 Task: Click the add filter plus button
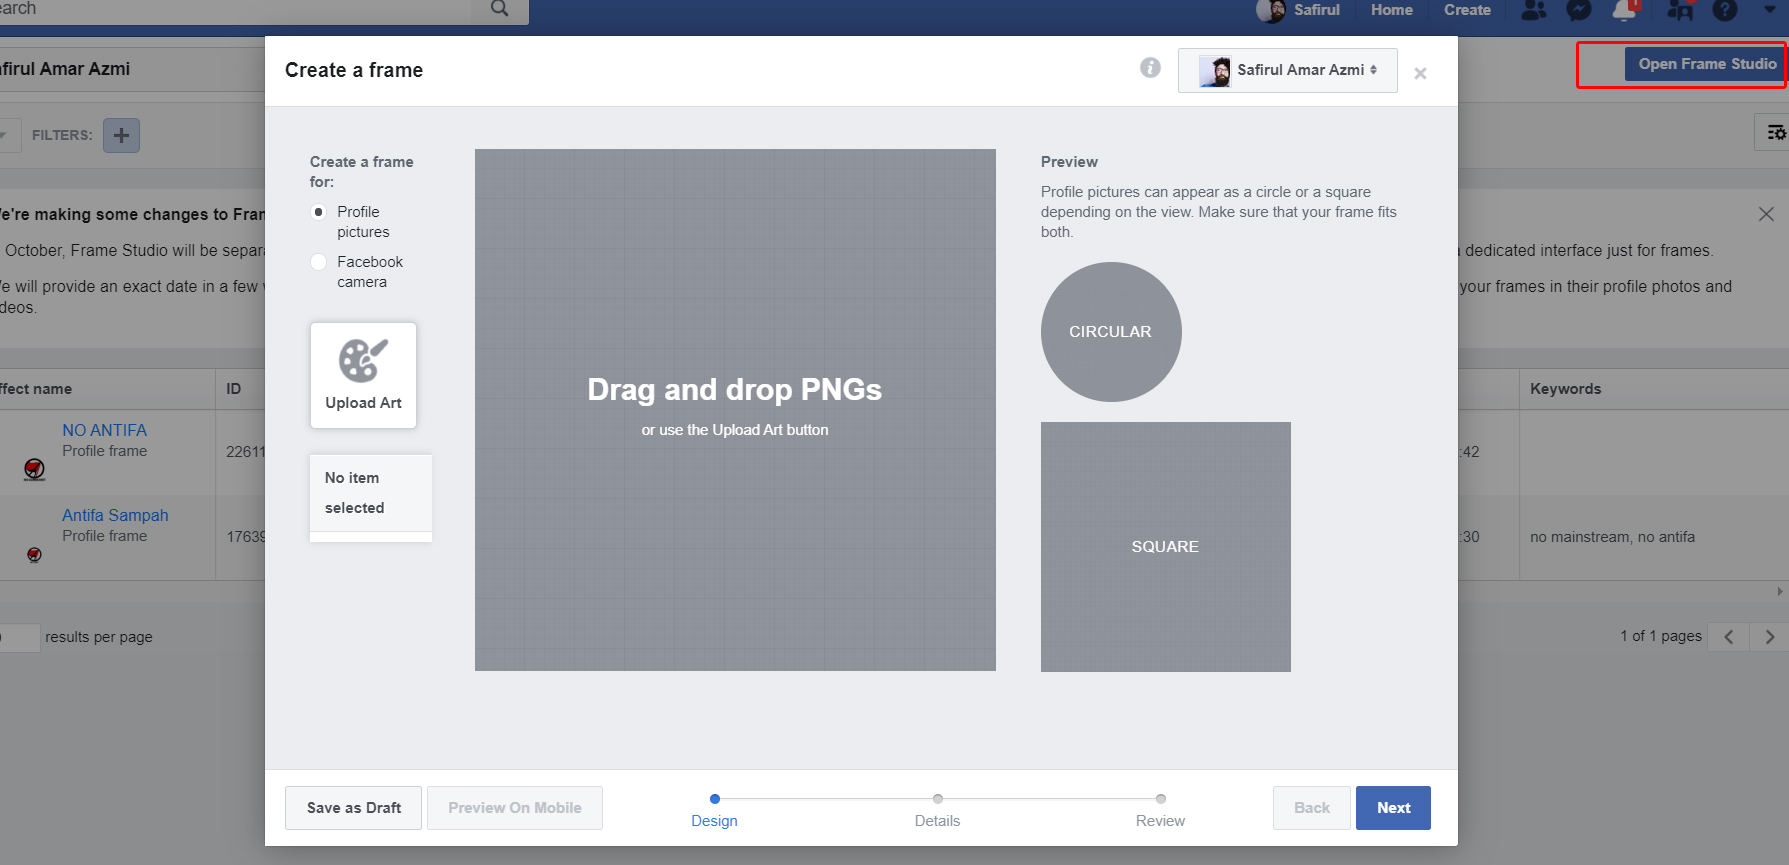121,135
